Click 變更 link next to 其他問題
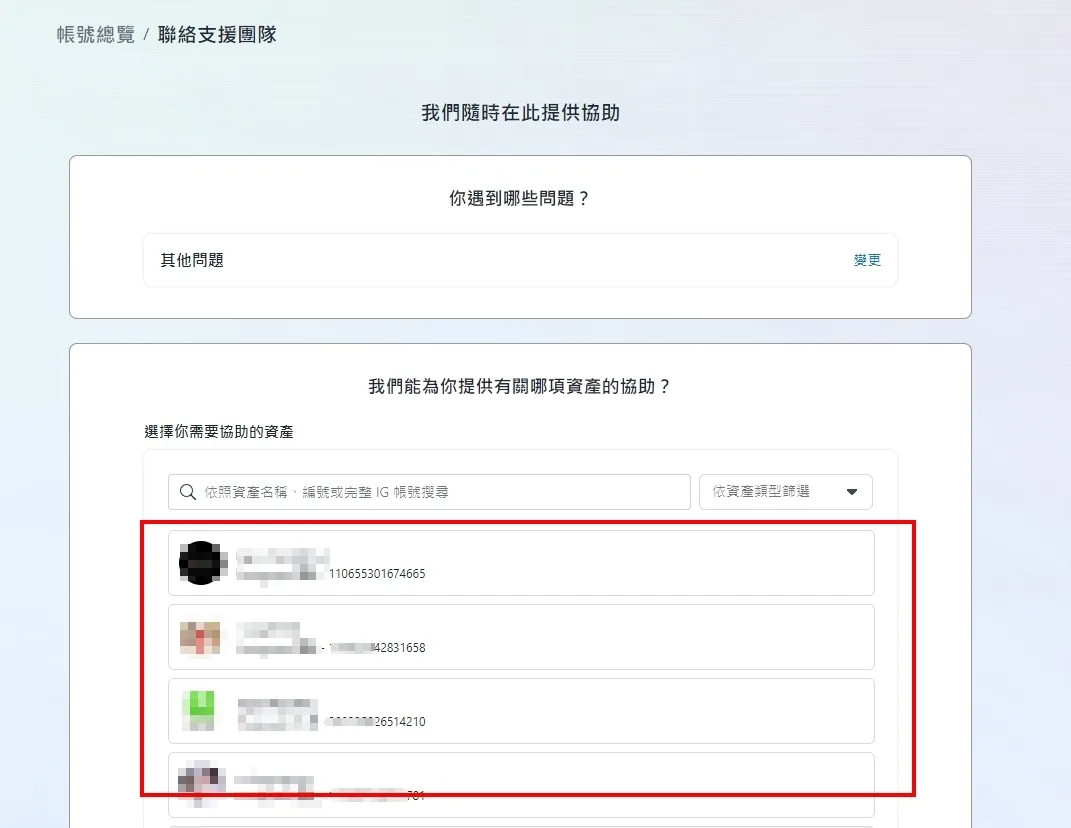Screen dimensions: 1071x828 click(x=867, y=260)
